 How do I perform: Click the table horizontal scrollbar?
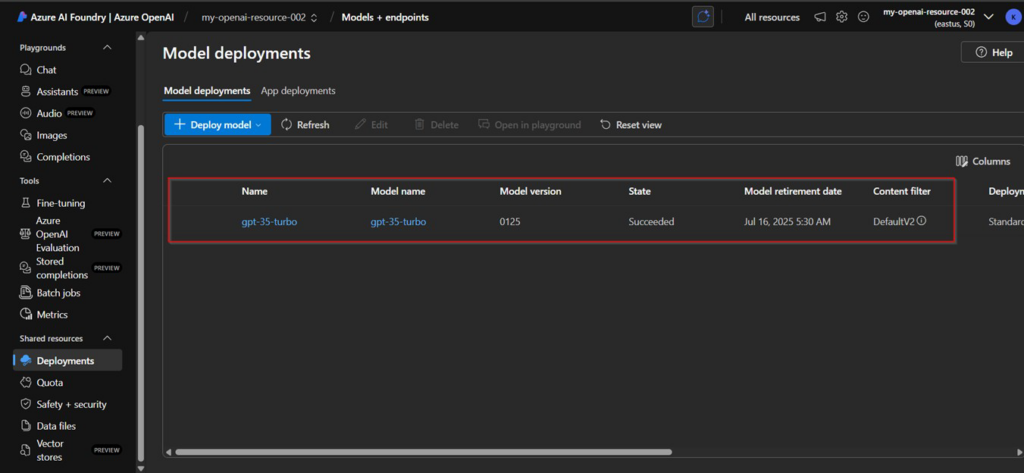[423, 451]
